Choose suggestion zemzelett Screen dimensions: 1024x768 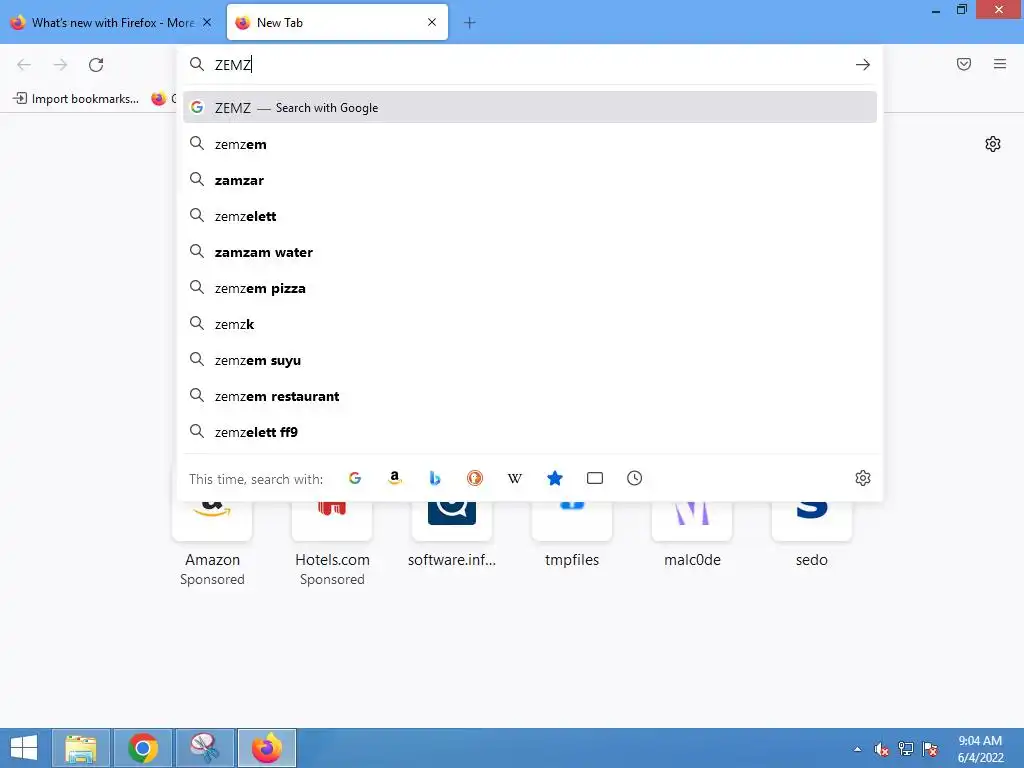pos(530,216)
